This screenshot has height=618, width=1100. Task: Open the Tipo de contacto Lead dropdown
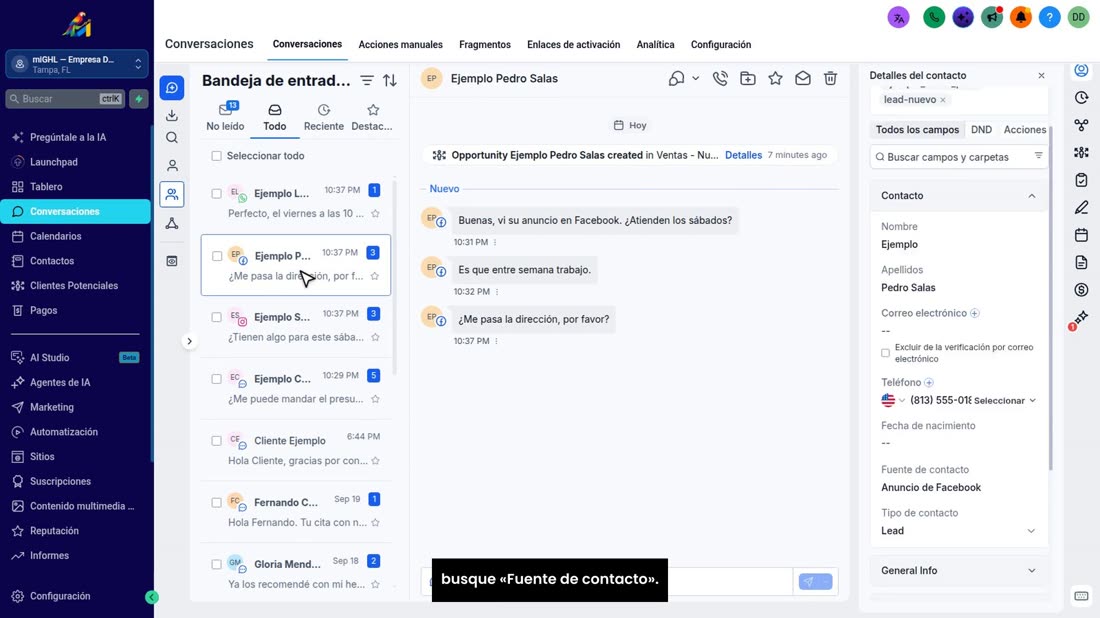pyautogui.click(x=958, y=531)
